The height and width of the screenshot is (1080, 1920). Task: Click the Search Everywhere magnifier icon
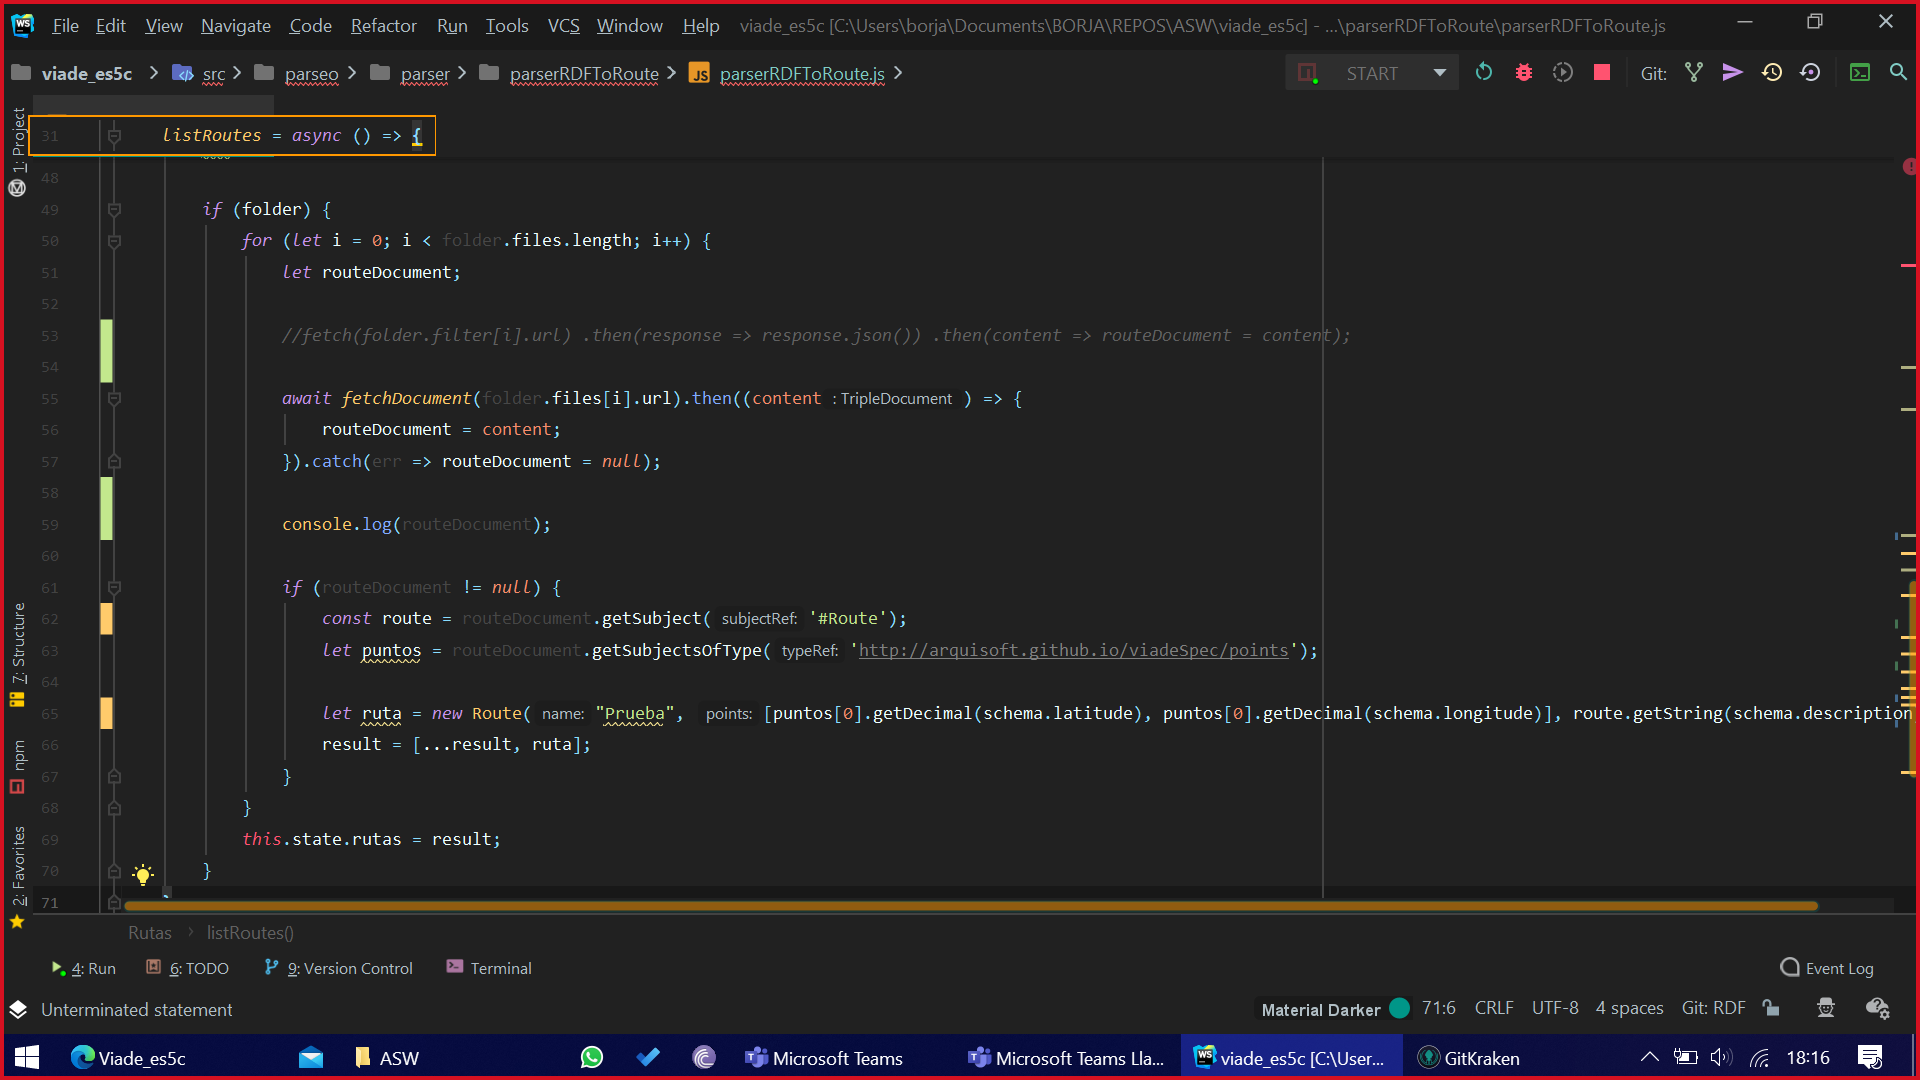point(1897,72)
